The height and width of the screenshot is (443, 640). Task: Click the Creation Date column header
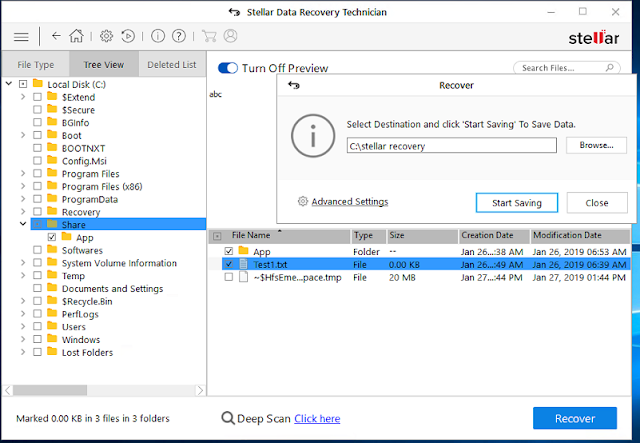(494, 235)
